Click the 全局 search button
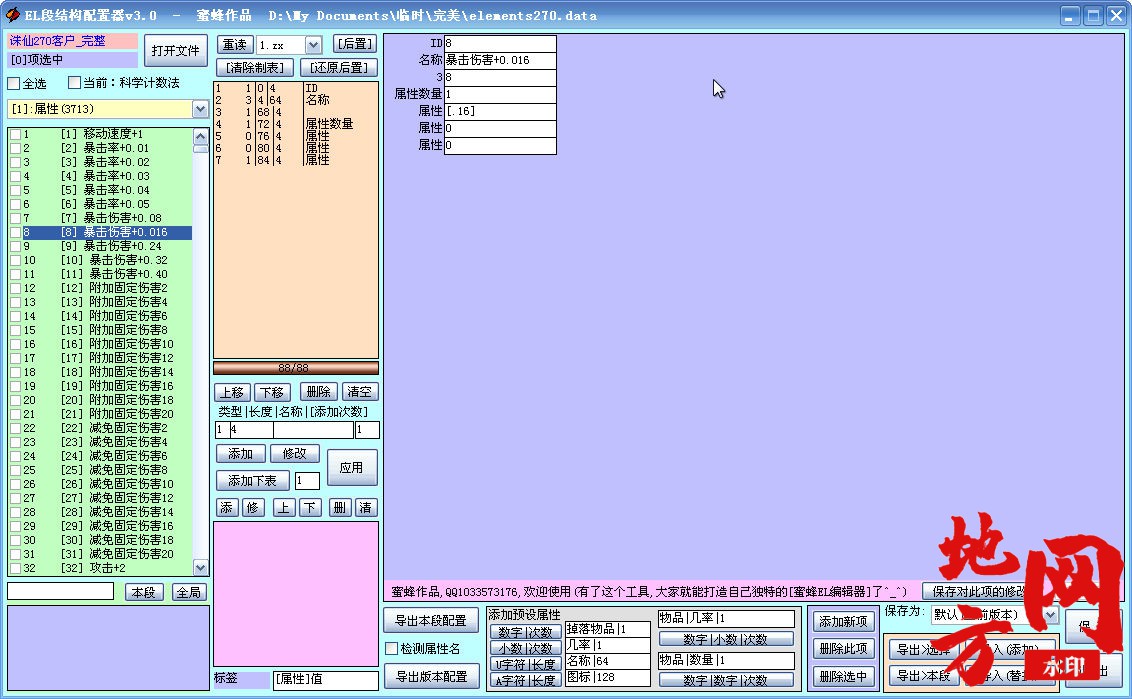 (188, 592)
